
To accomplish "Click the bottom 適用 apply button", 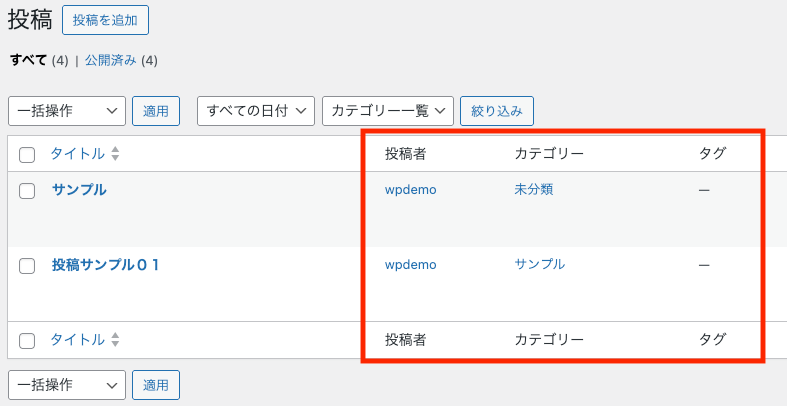I will [x=156, y=384].
